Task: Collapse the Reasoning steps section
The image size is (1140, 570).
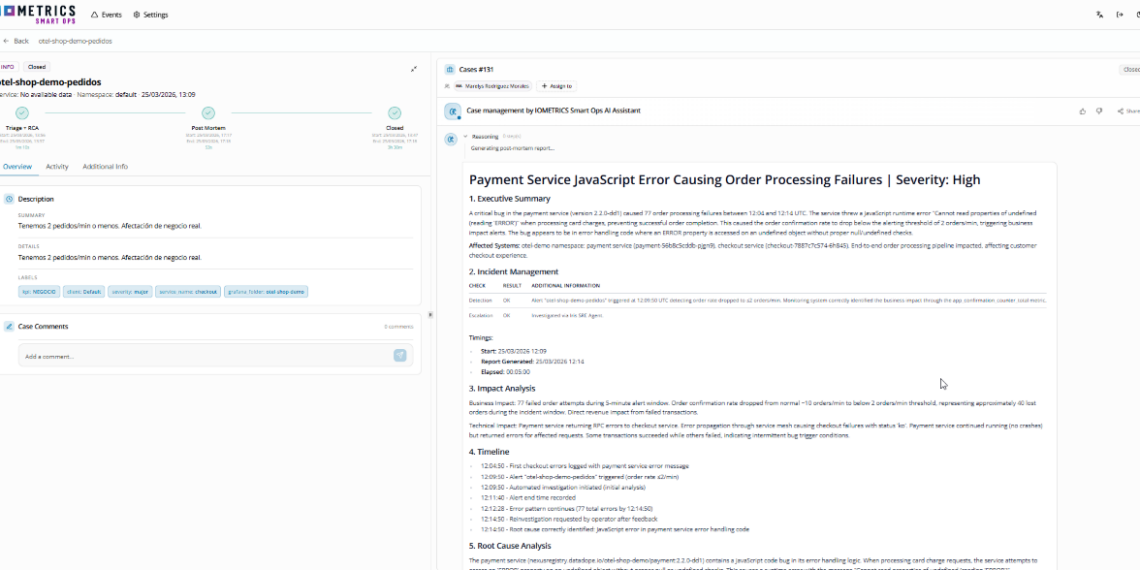Action: coord(465,136)
